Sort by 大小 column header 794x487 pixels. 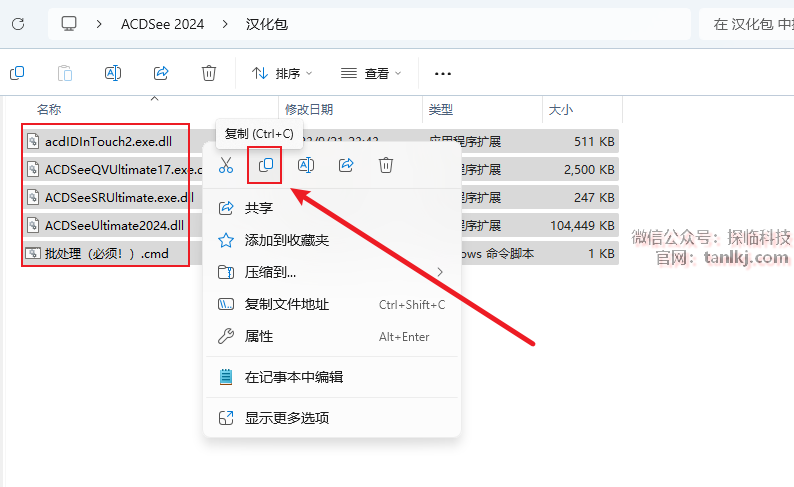click(x=561, y=109)
